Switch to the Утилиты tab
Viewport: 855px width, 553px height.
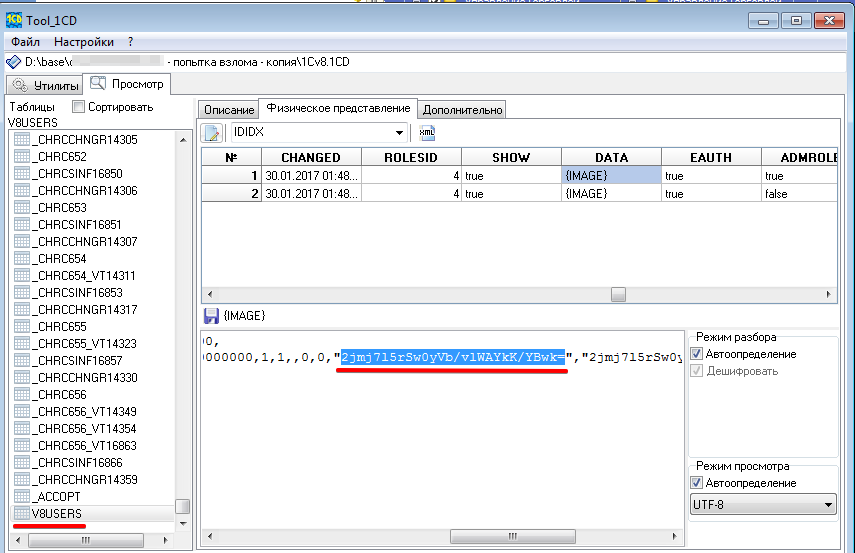click(45, 85)
